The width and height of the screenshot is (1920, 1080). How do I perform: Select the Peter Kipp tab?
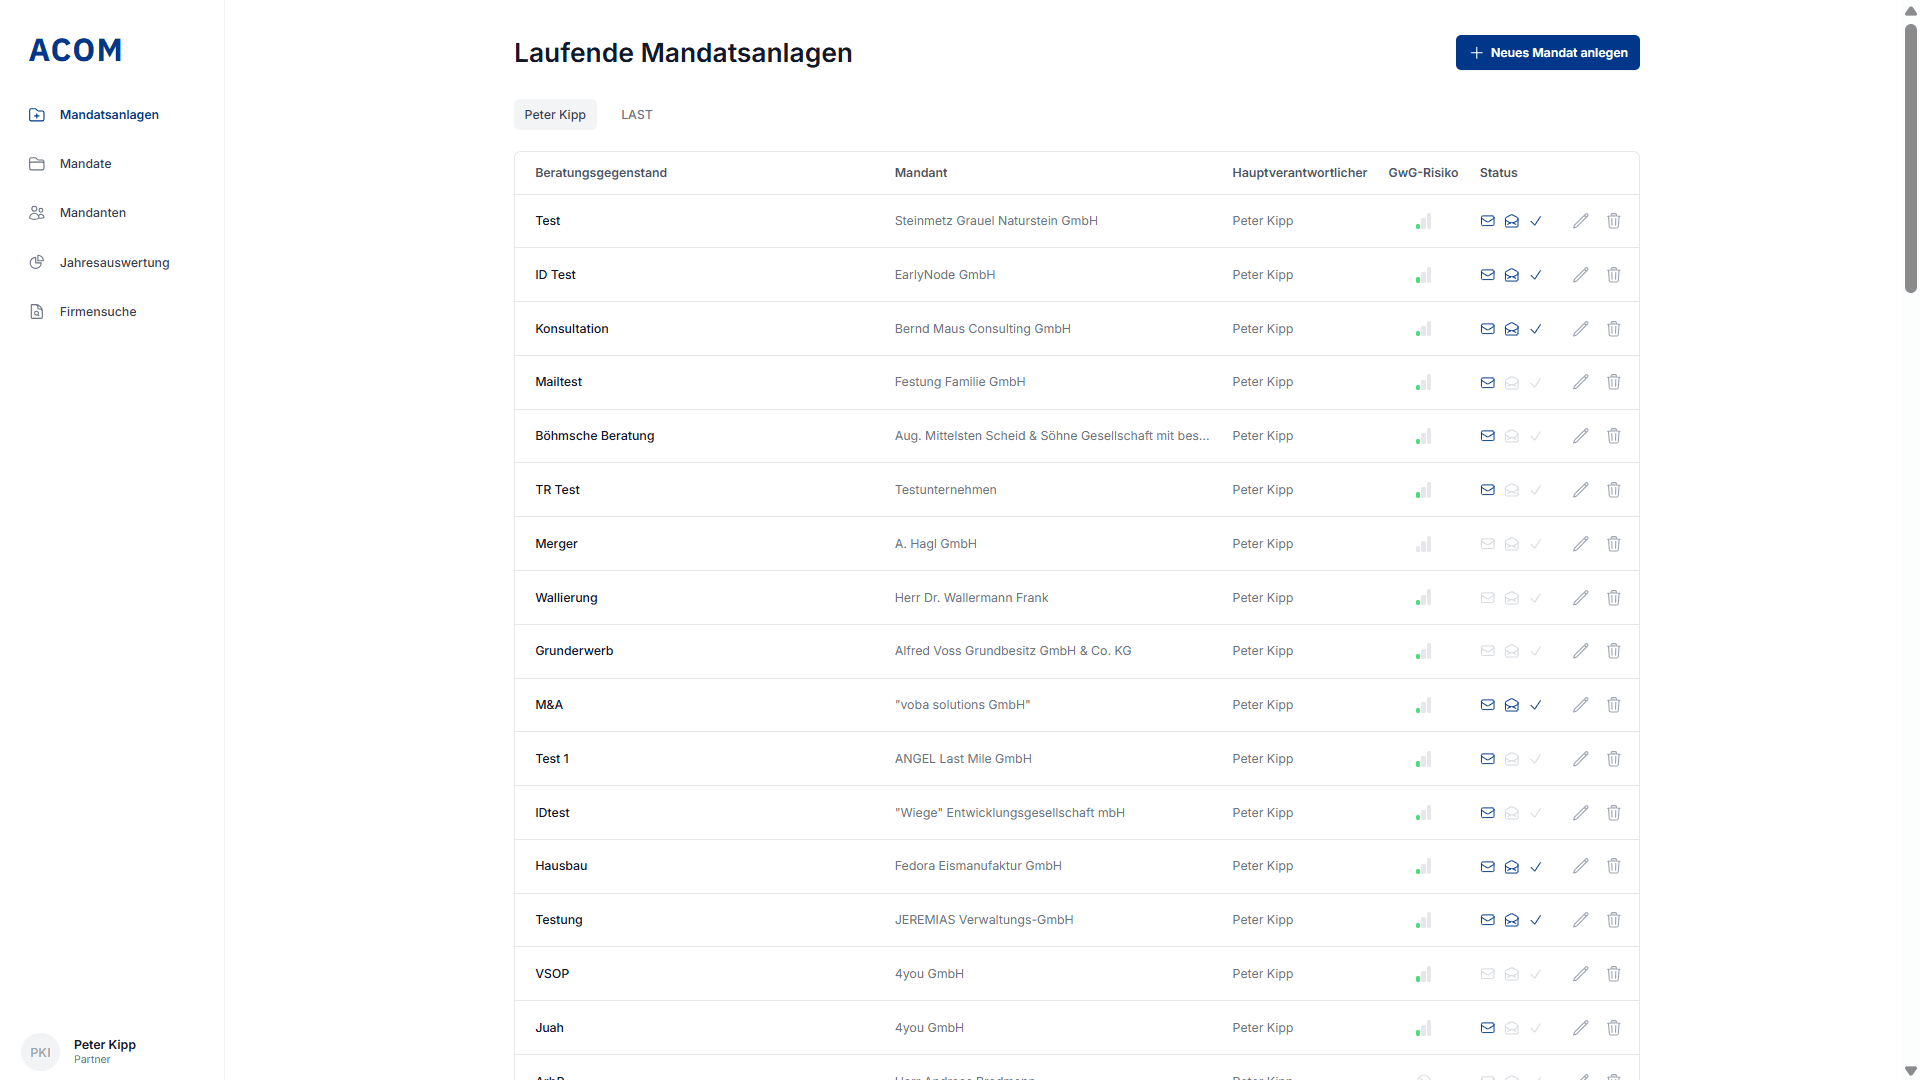tap(555, 114)
